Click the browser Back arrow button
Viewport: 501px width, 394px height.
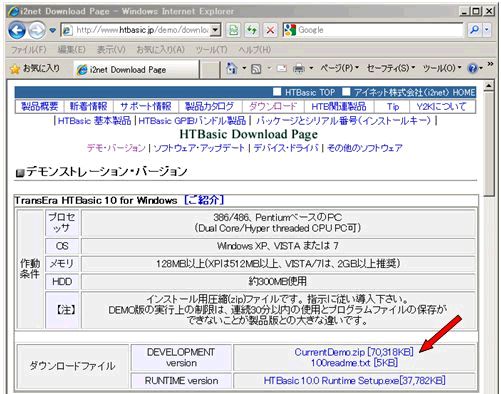click(x=17, y=30)
